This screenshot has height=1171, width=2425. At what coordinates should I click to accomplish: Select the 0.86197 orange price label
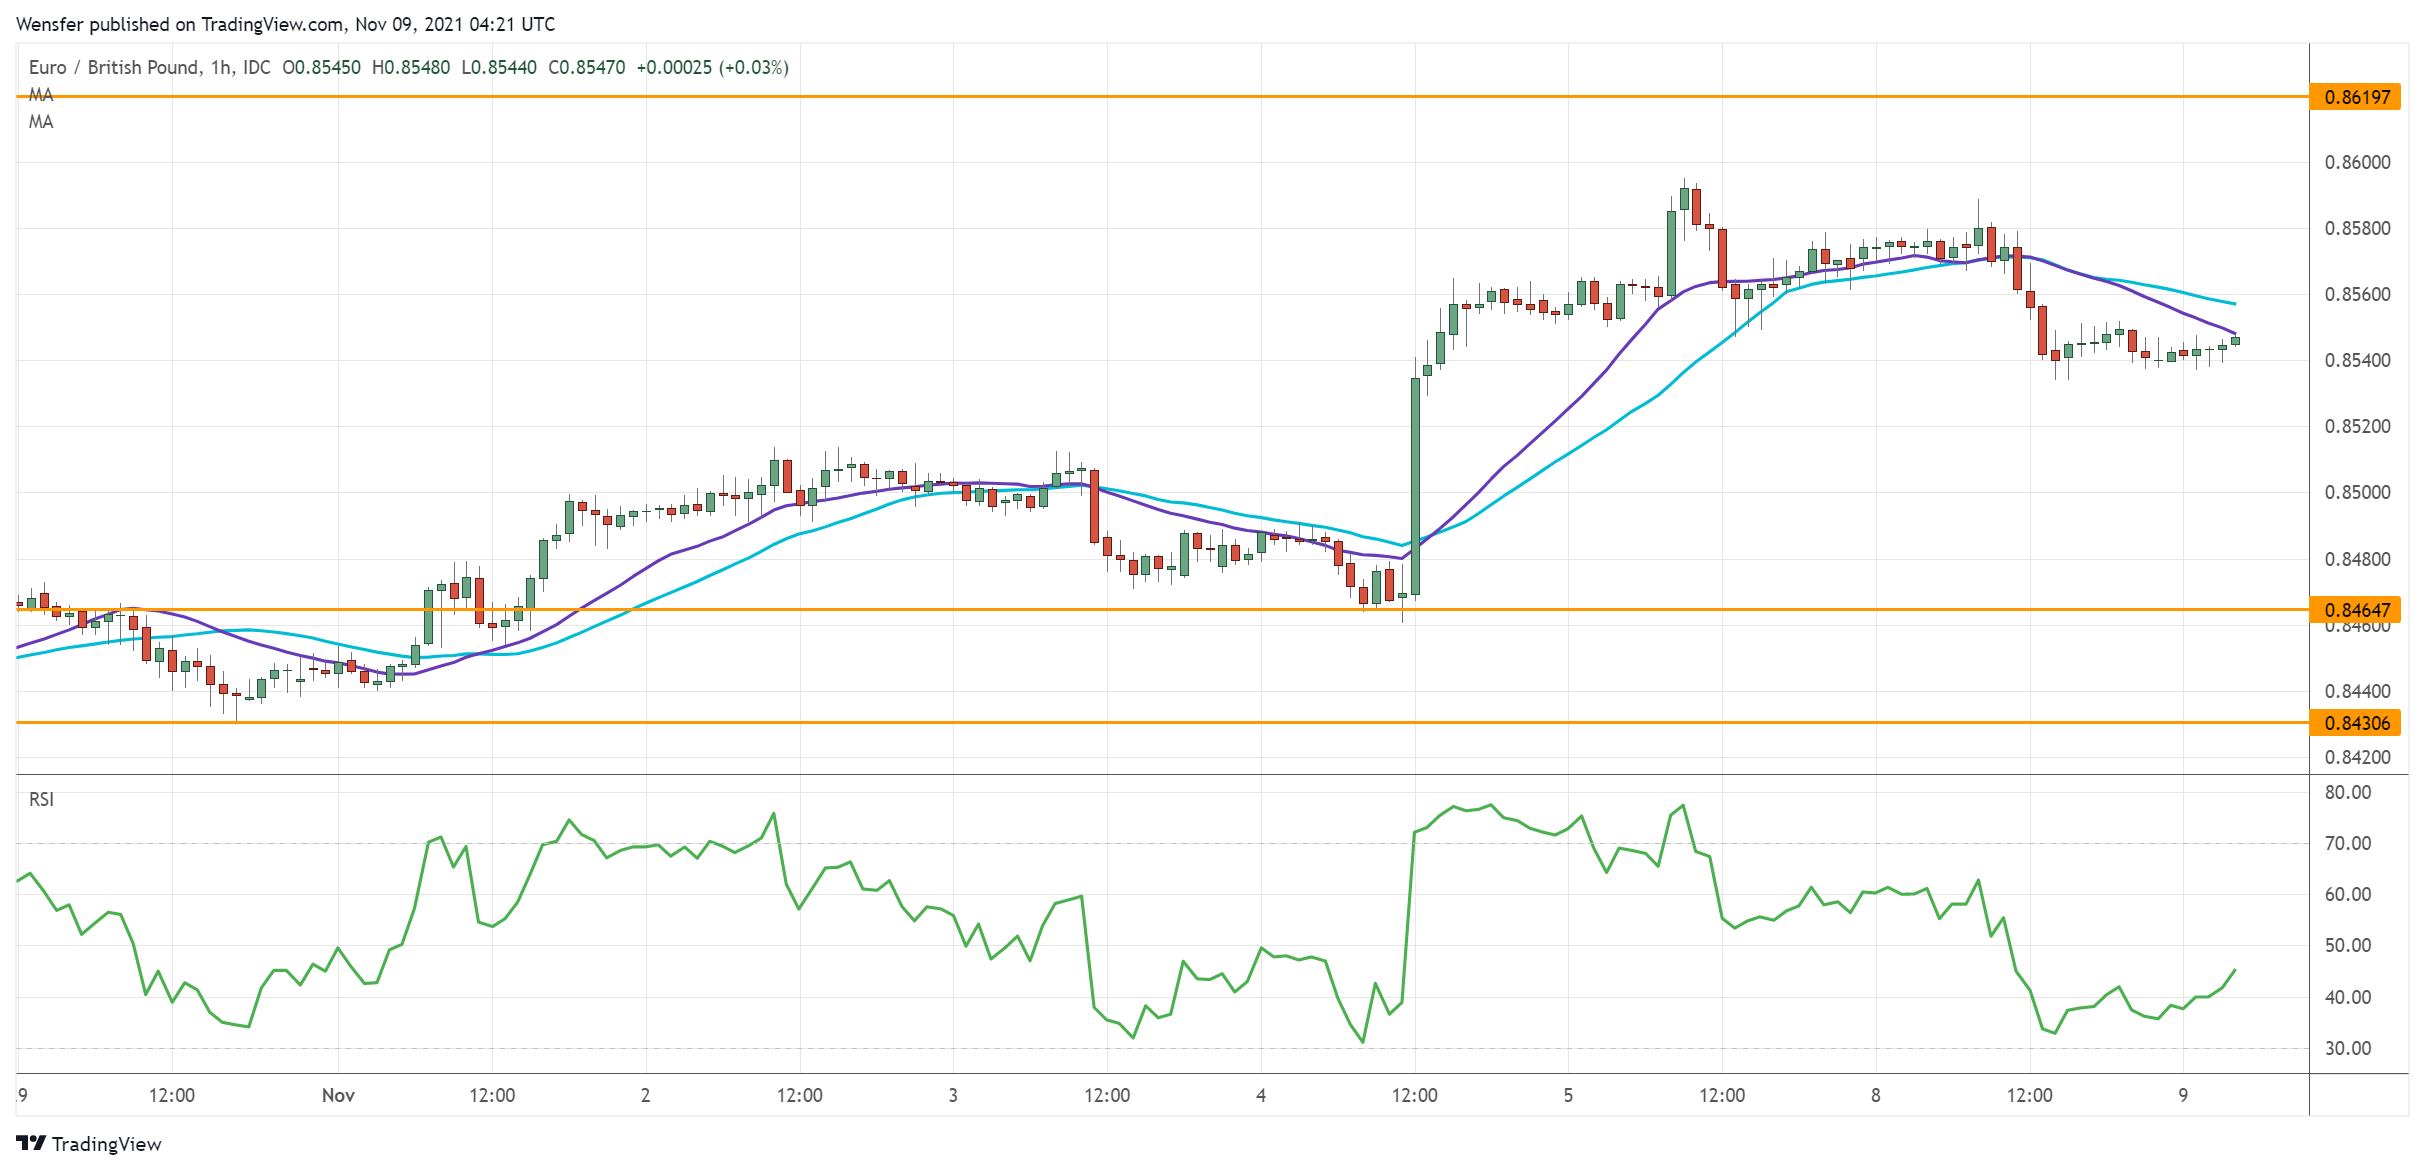click(2355, 97)
